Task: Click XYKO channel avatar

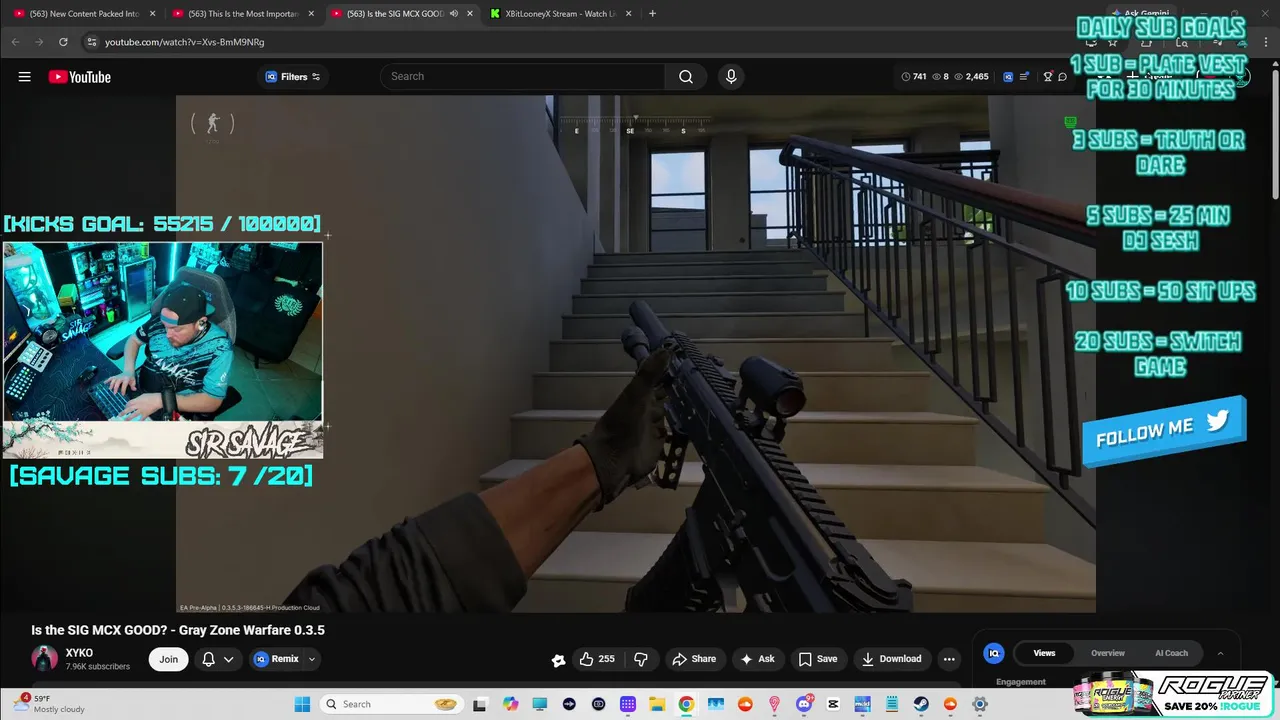Action: pos(44,658)
